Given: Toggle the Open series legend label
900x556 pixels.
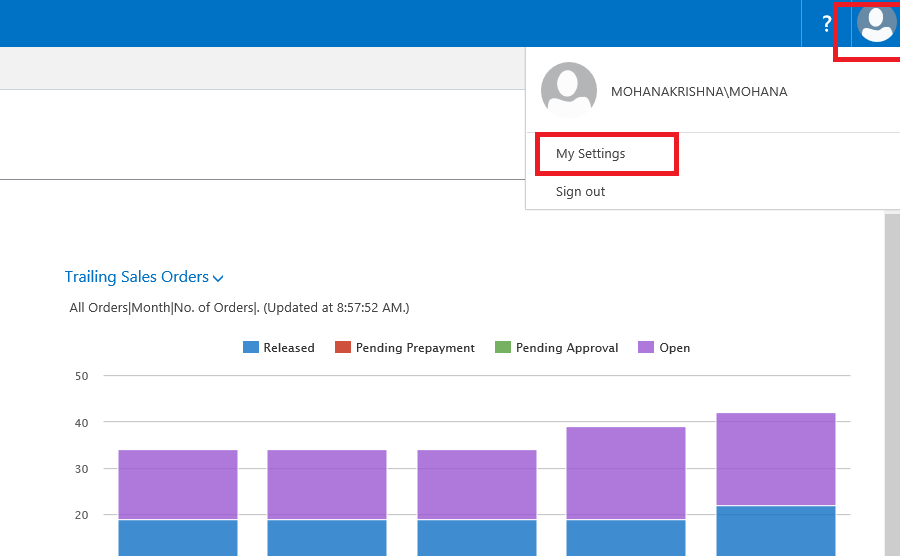Looking at the screenshot, I should pos(675,348).
